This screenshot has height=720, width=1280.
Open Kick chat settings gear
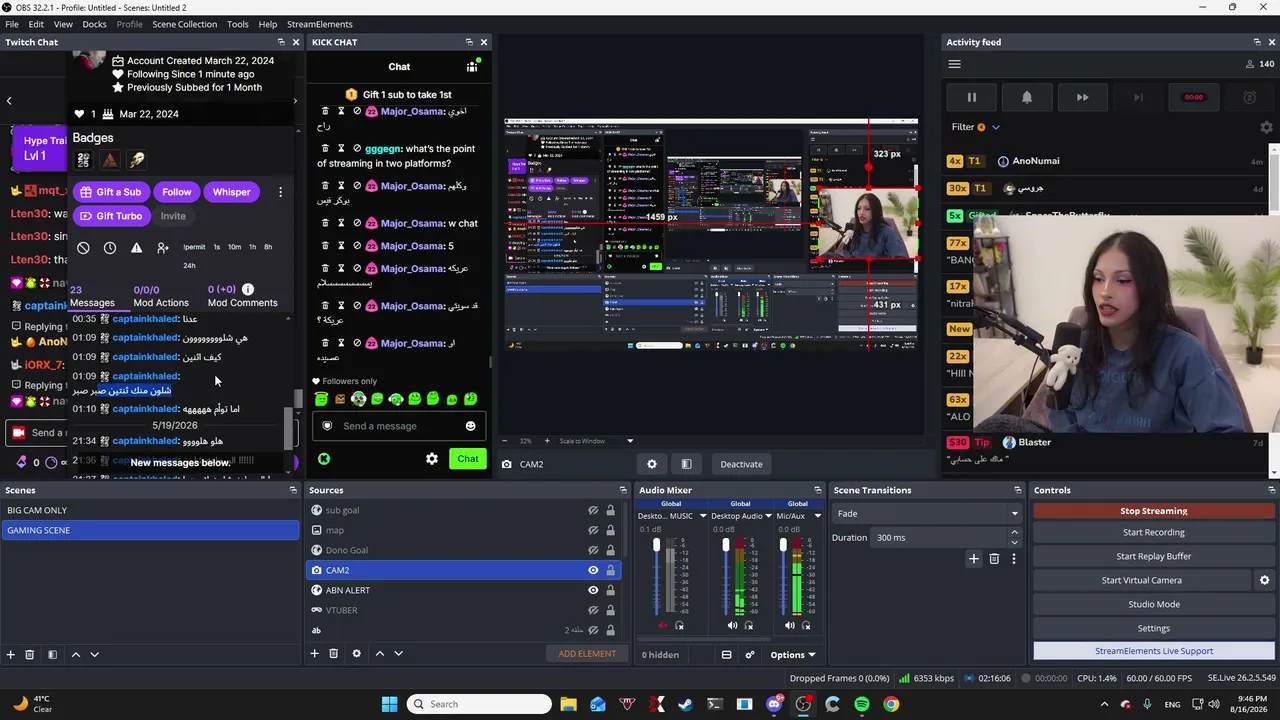(432, 459)
